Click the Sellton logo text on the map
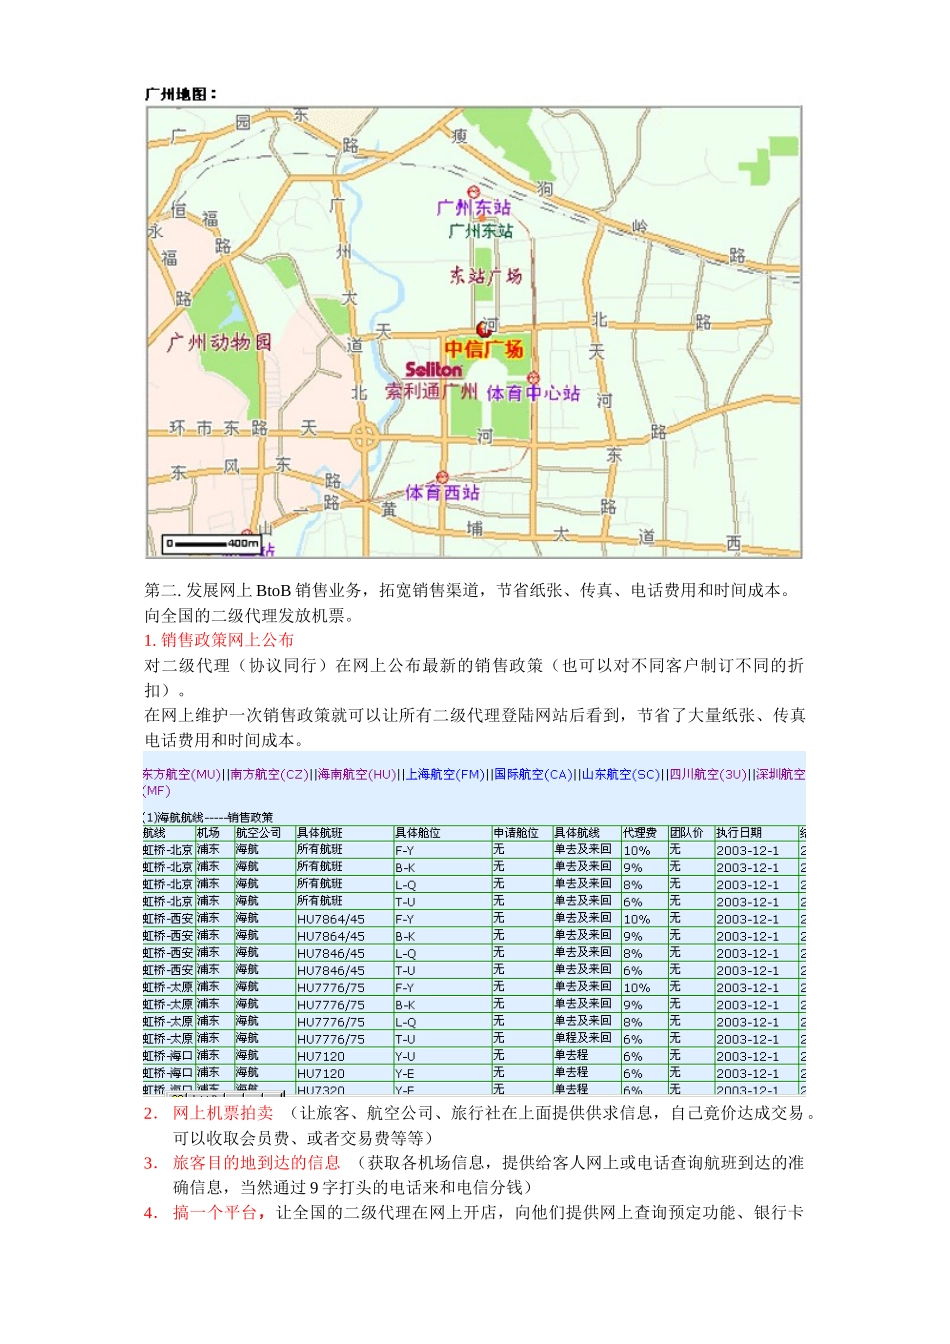950x1344 pixels. tap(433, 370)
